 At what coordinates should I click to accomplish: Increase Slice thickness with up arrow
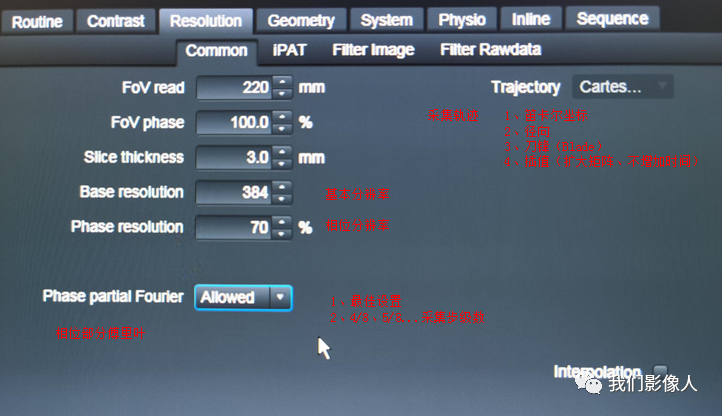pos(282,152)
